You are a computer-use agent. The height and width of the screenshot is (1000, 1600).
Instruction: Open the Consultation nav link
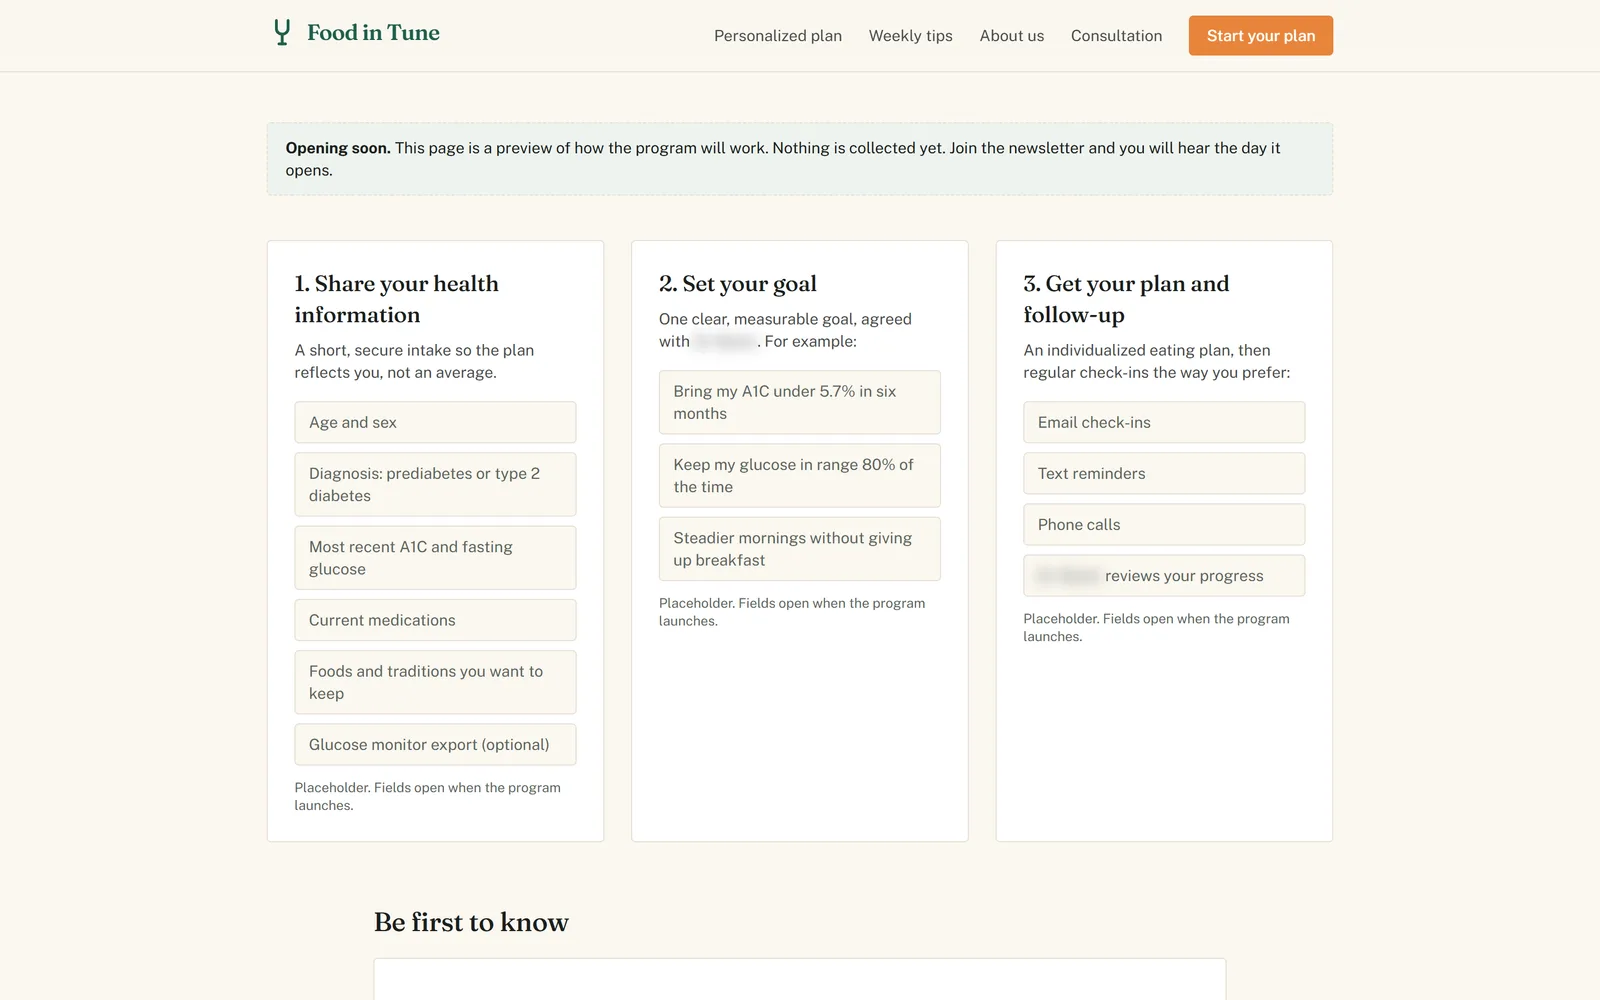1117,36
